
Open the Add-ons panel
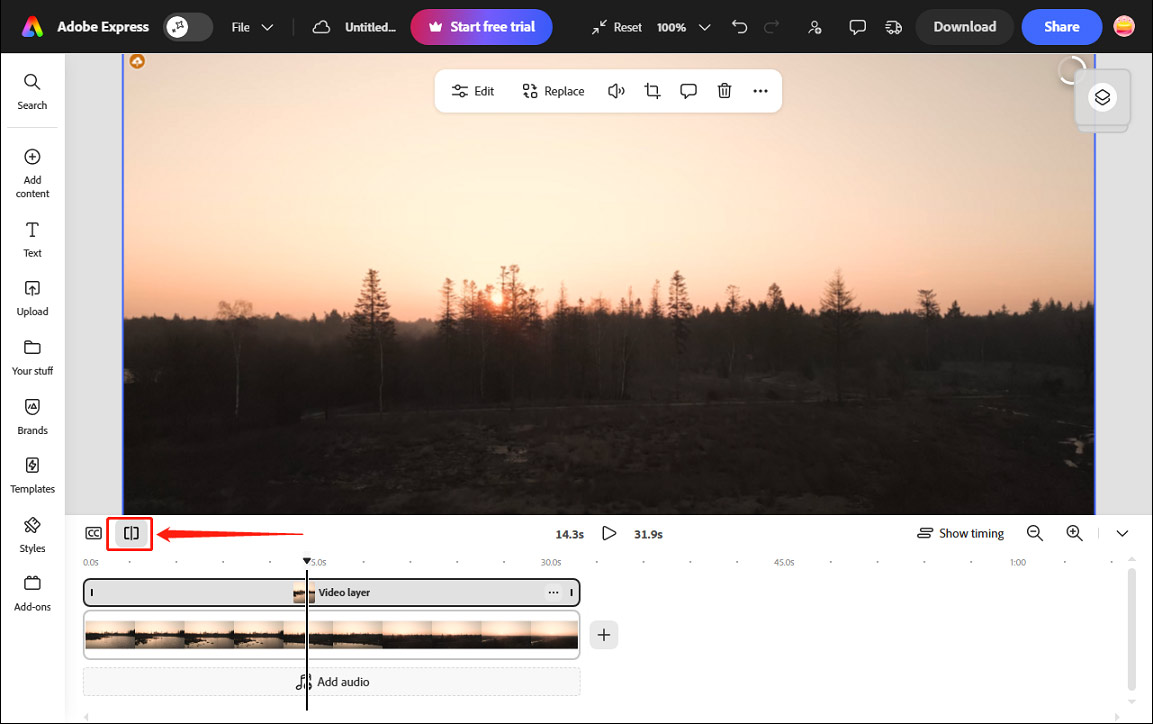click(x=32, y=594)
